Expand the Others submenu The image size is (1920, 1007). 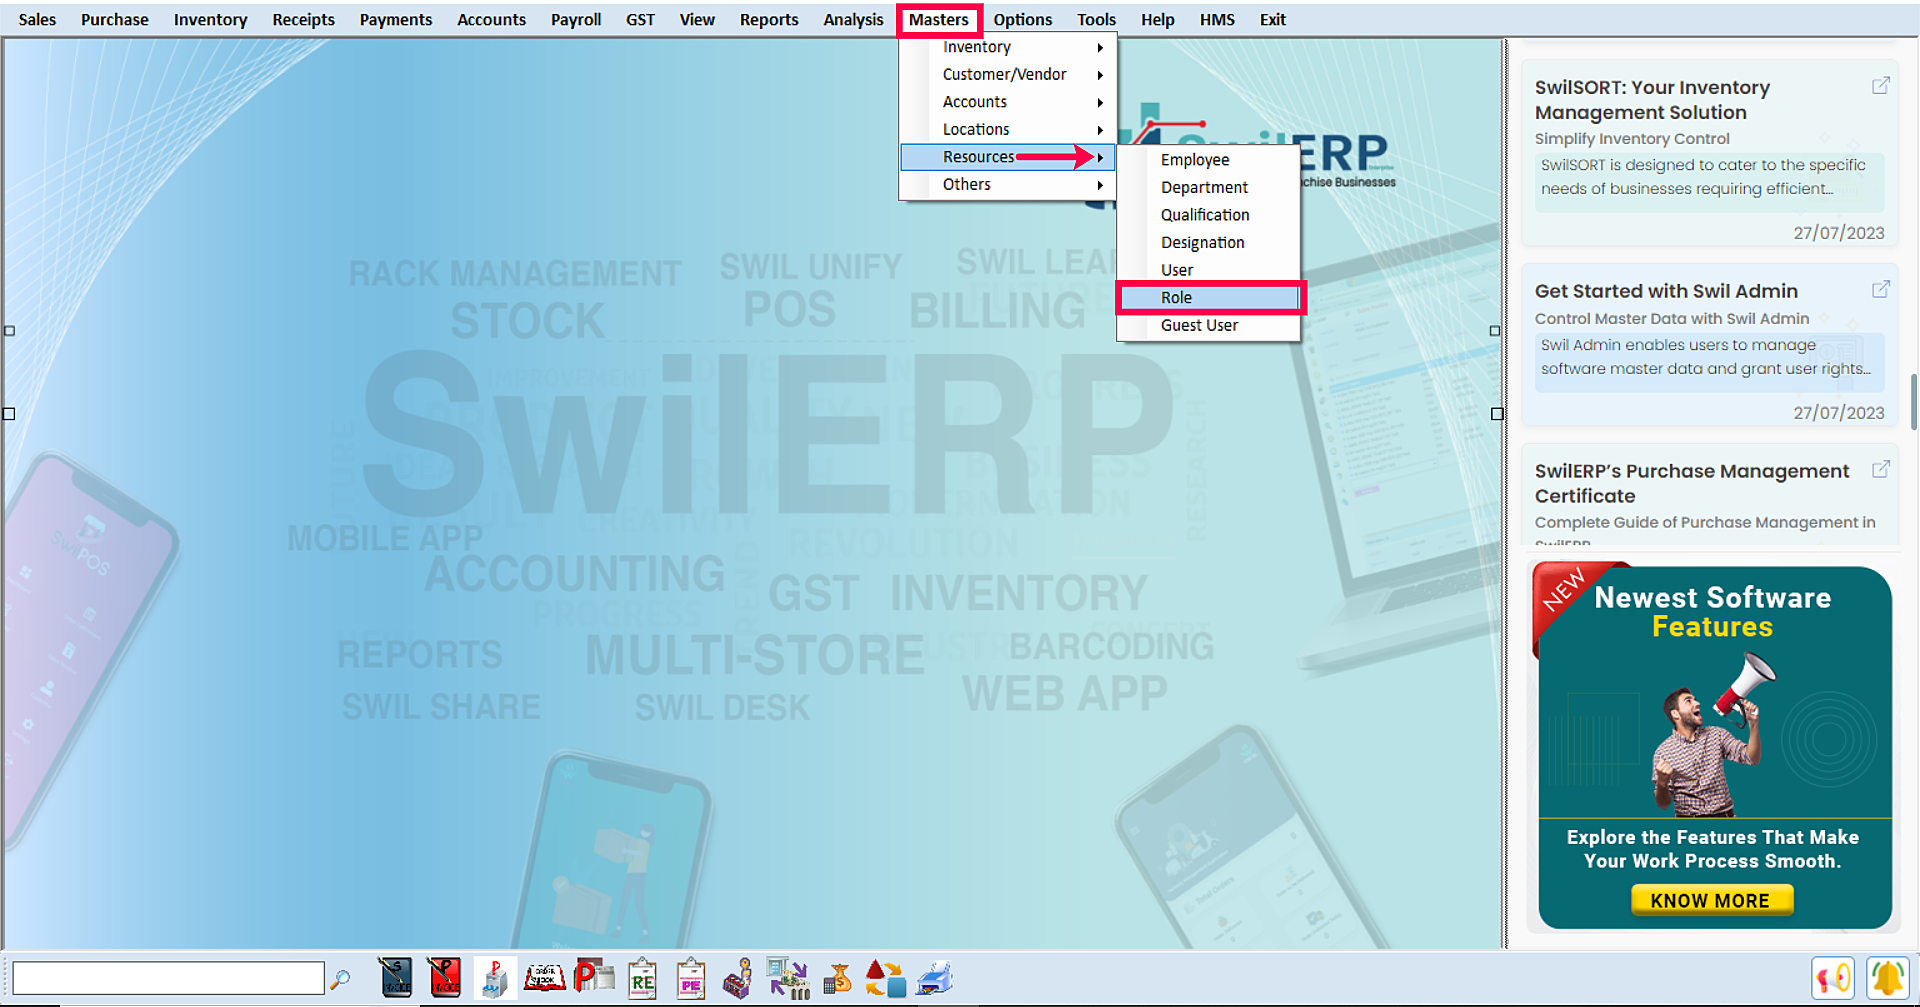[x=1008, y=184]
